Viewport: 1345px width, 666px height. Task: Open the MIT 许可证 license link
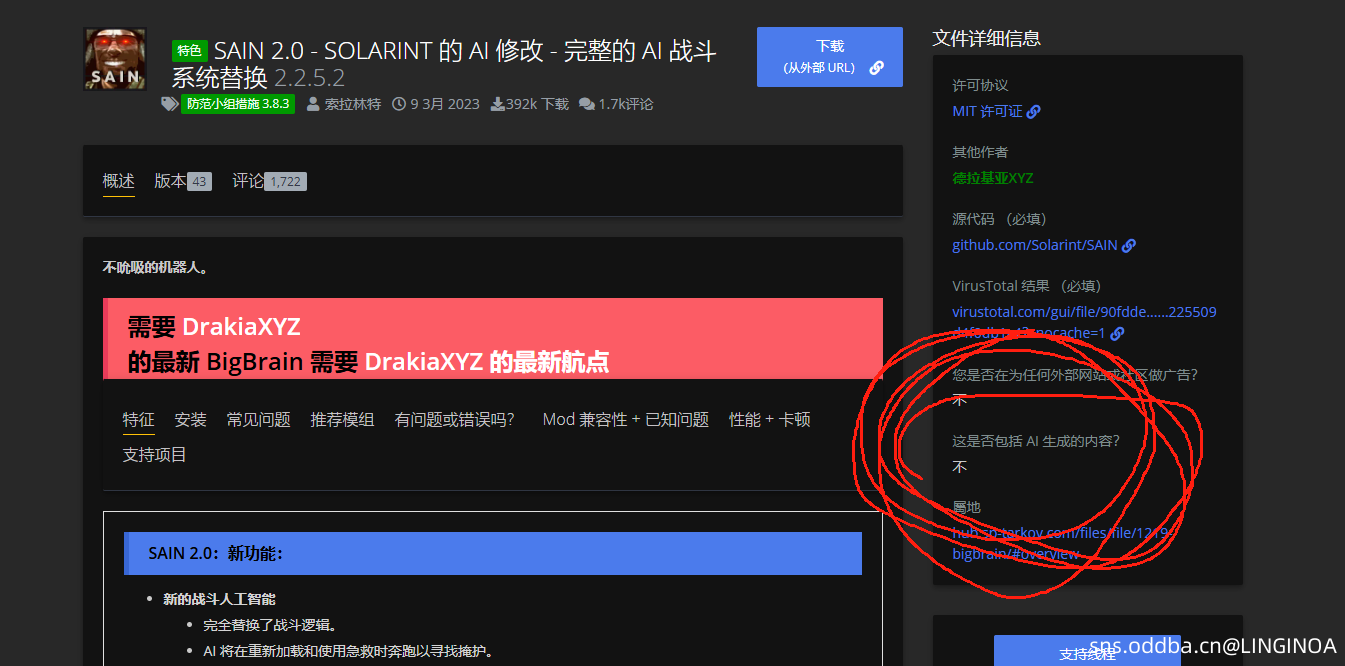coord(987,112)
